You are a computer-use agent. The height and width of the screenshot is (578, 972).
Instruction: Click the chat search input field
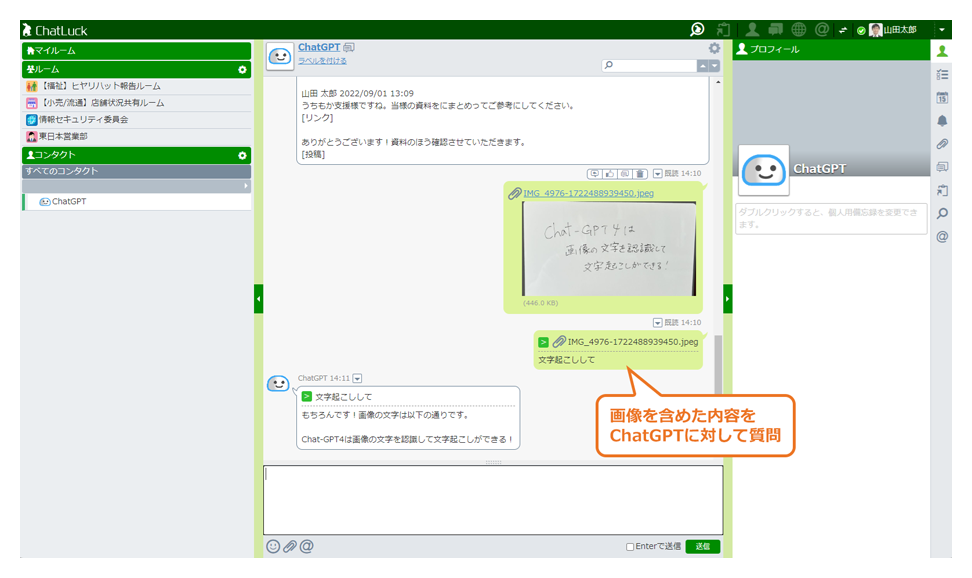click(x=649, y=65)
